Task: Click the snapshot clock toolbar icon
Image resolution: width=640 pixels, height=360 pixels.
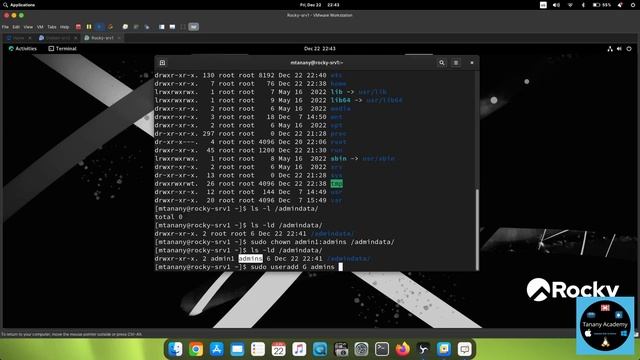Action: coord(125,27)
